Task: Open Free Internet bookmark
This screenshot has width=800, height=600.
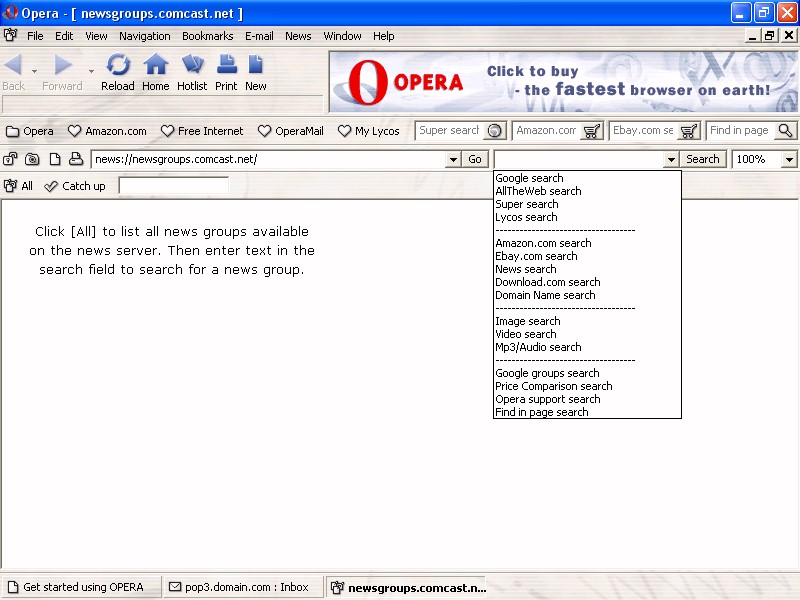Action: 202,131
